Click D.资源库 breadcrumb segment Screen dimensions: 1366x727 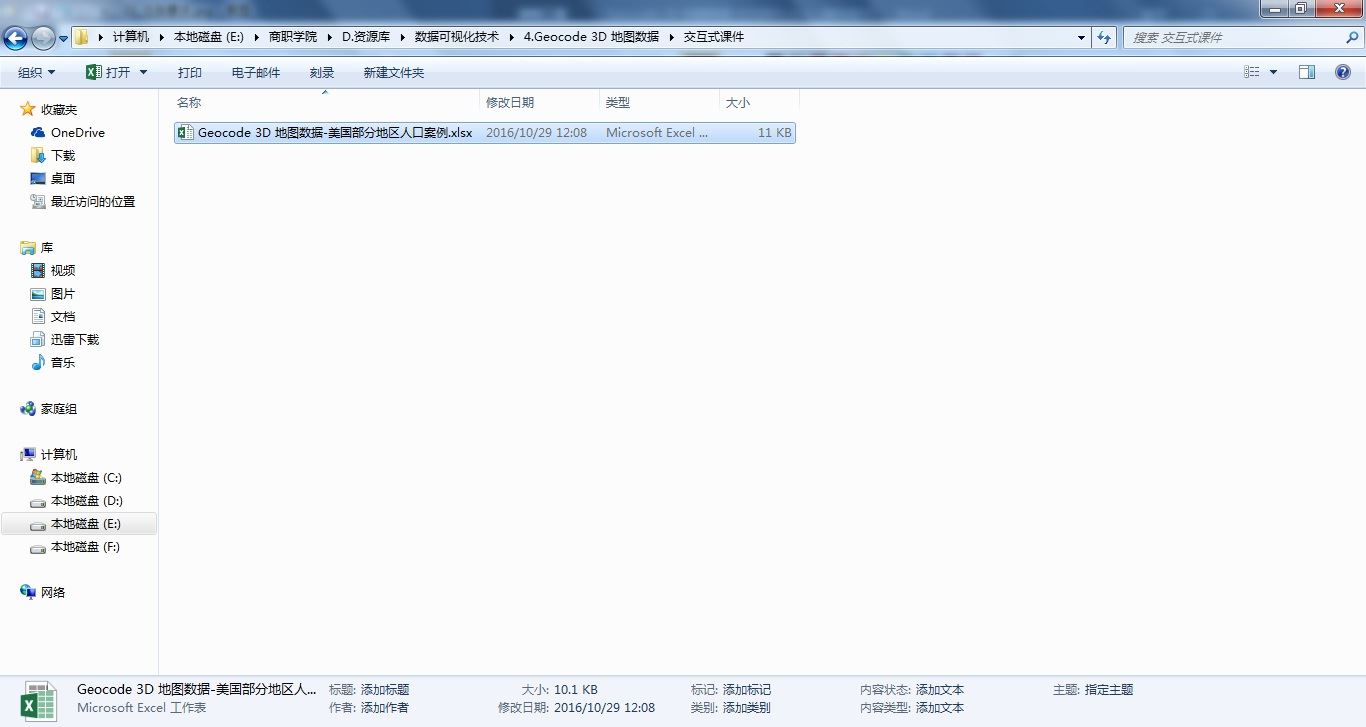pos(366,37)
